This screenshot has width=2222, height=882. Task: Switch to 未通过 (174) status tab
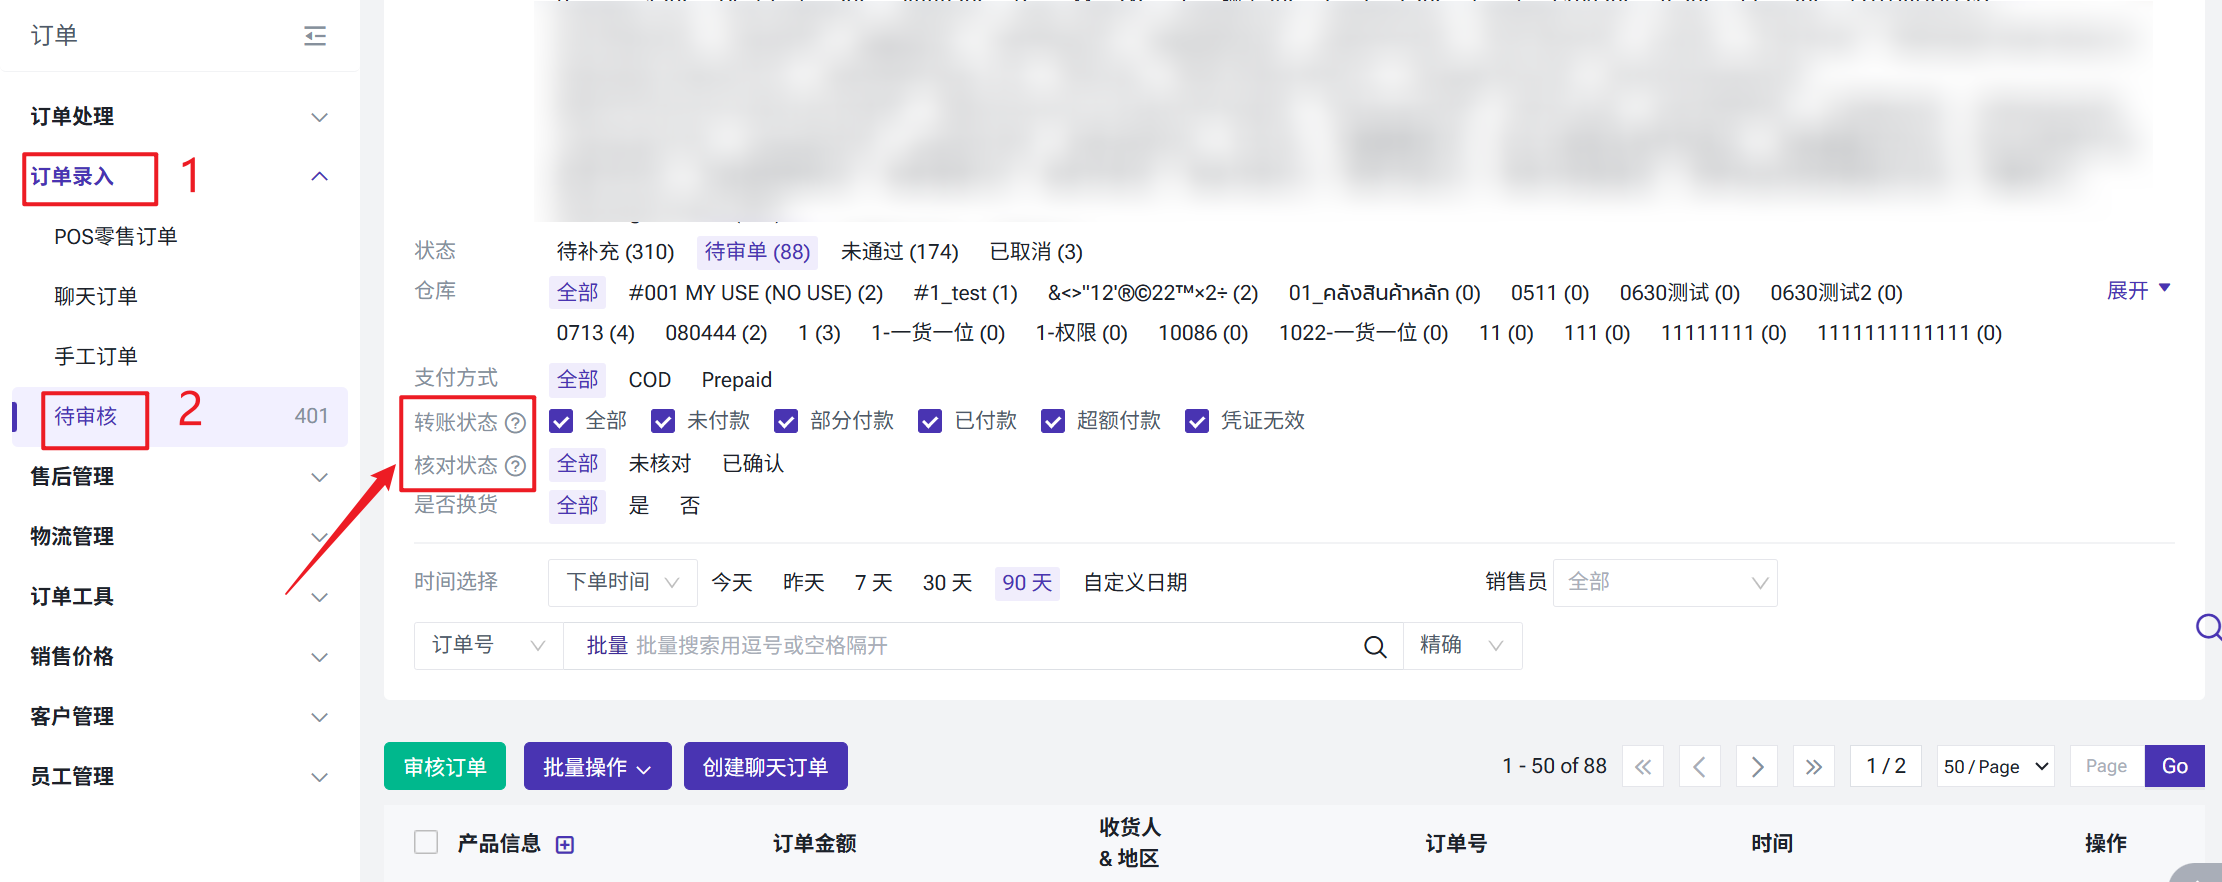point(899,252)
